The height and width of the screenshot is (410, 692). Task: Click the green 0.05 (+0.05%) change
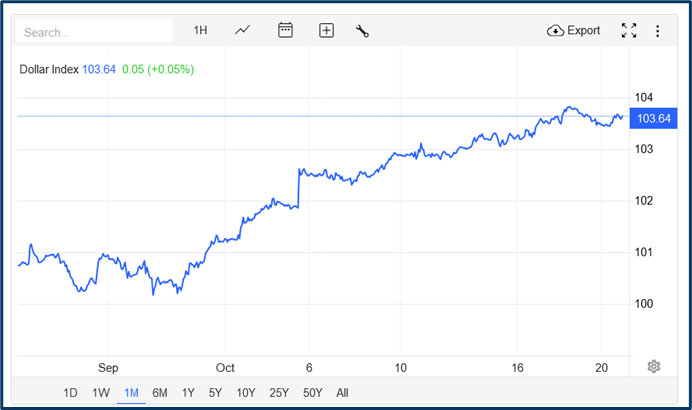point(158,69)
